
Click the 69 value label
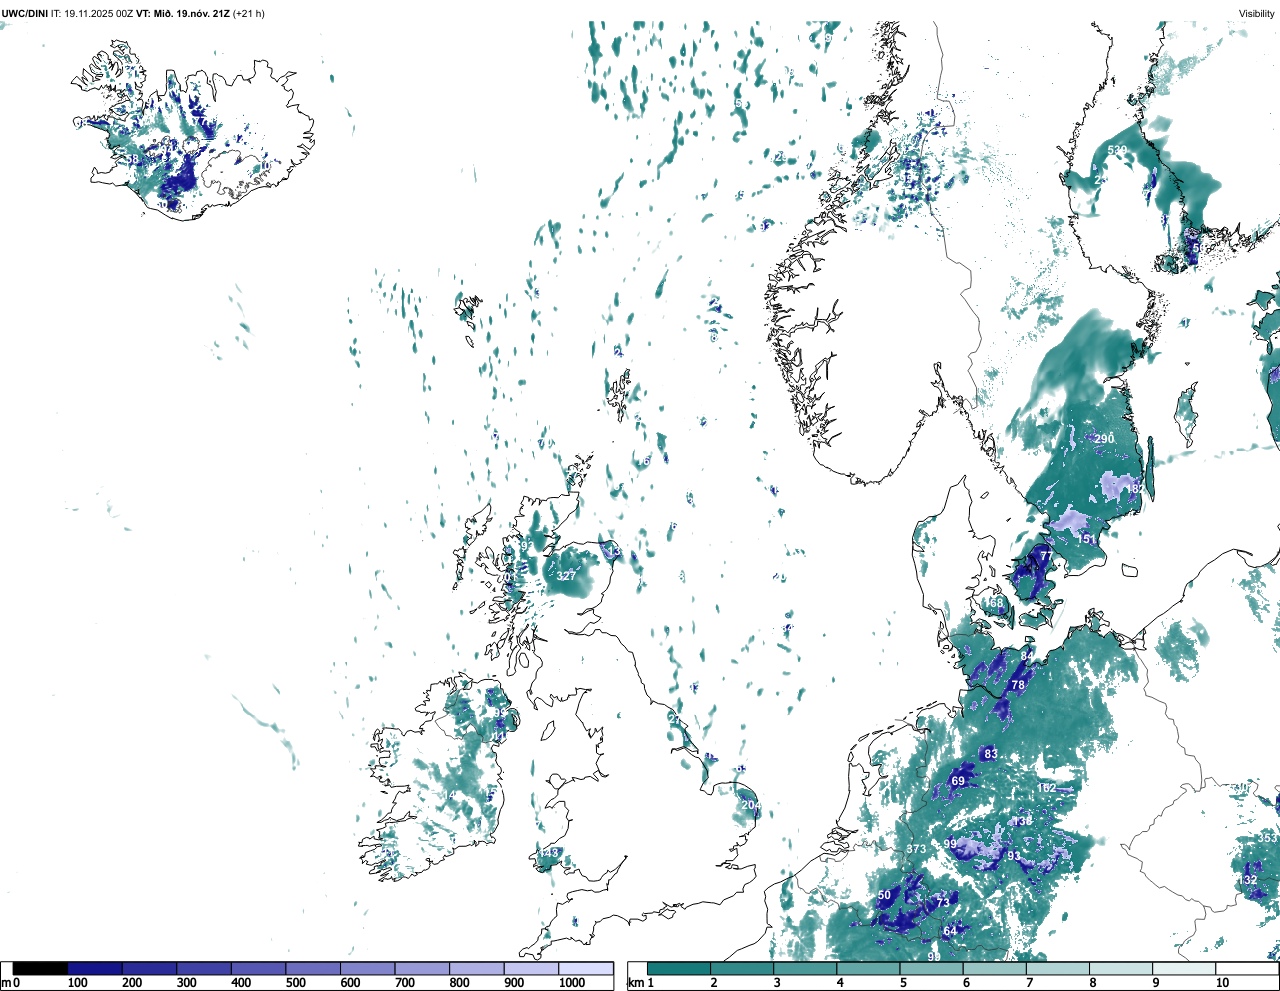click(x=958, y=781)
